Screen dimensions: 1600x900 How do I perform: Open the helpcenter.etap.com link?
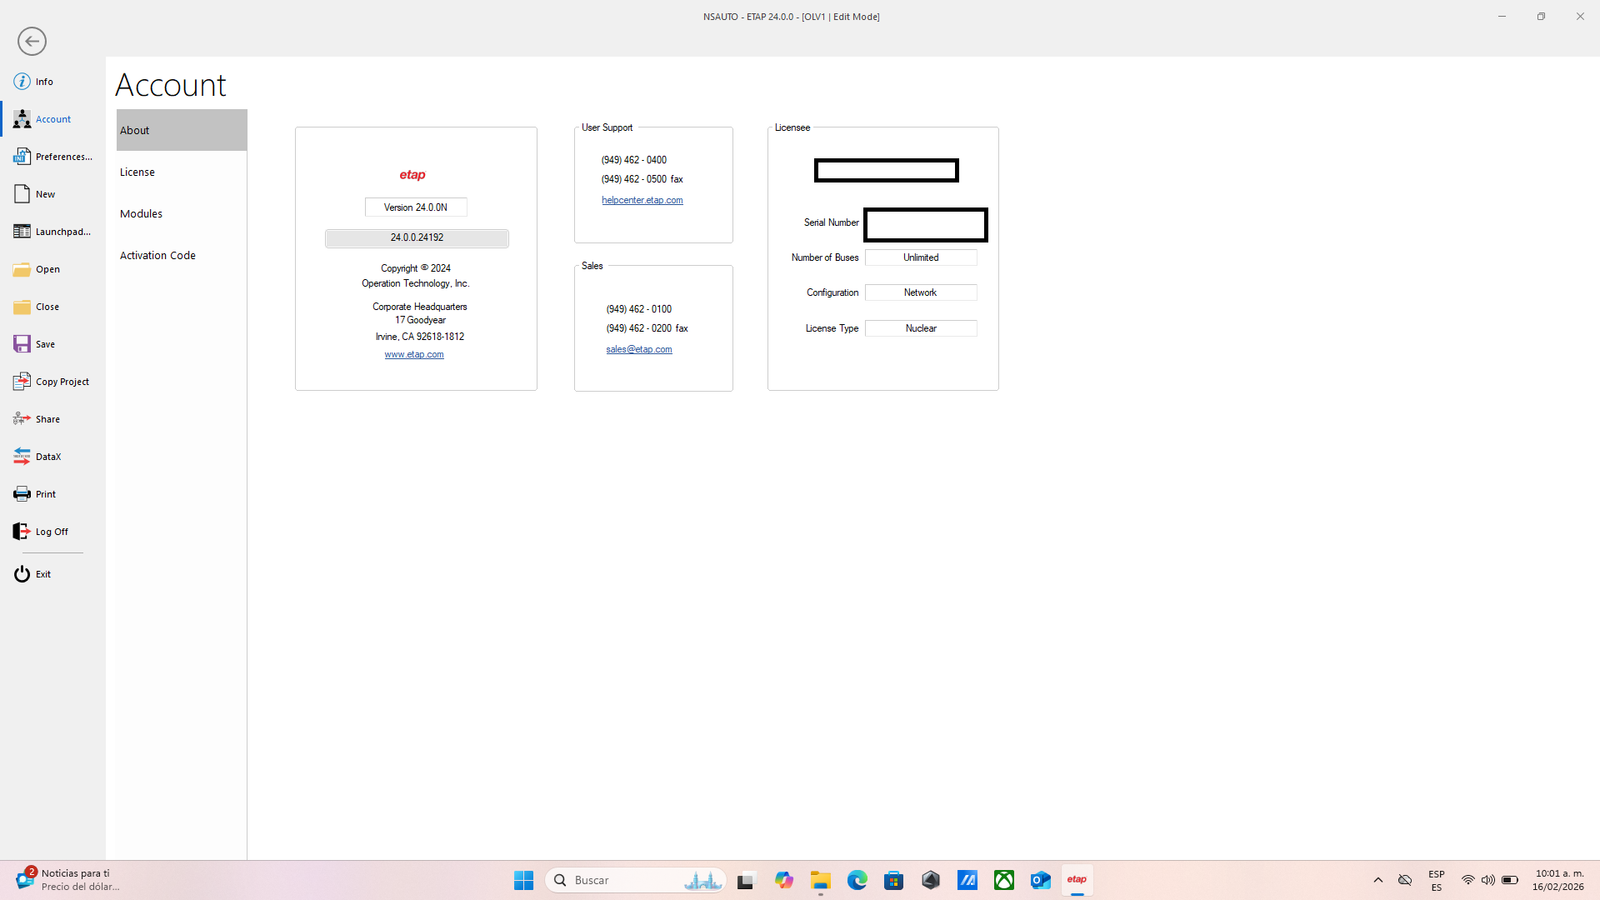642,200
